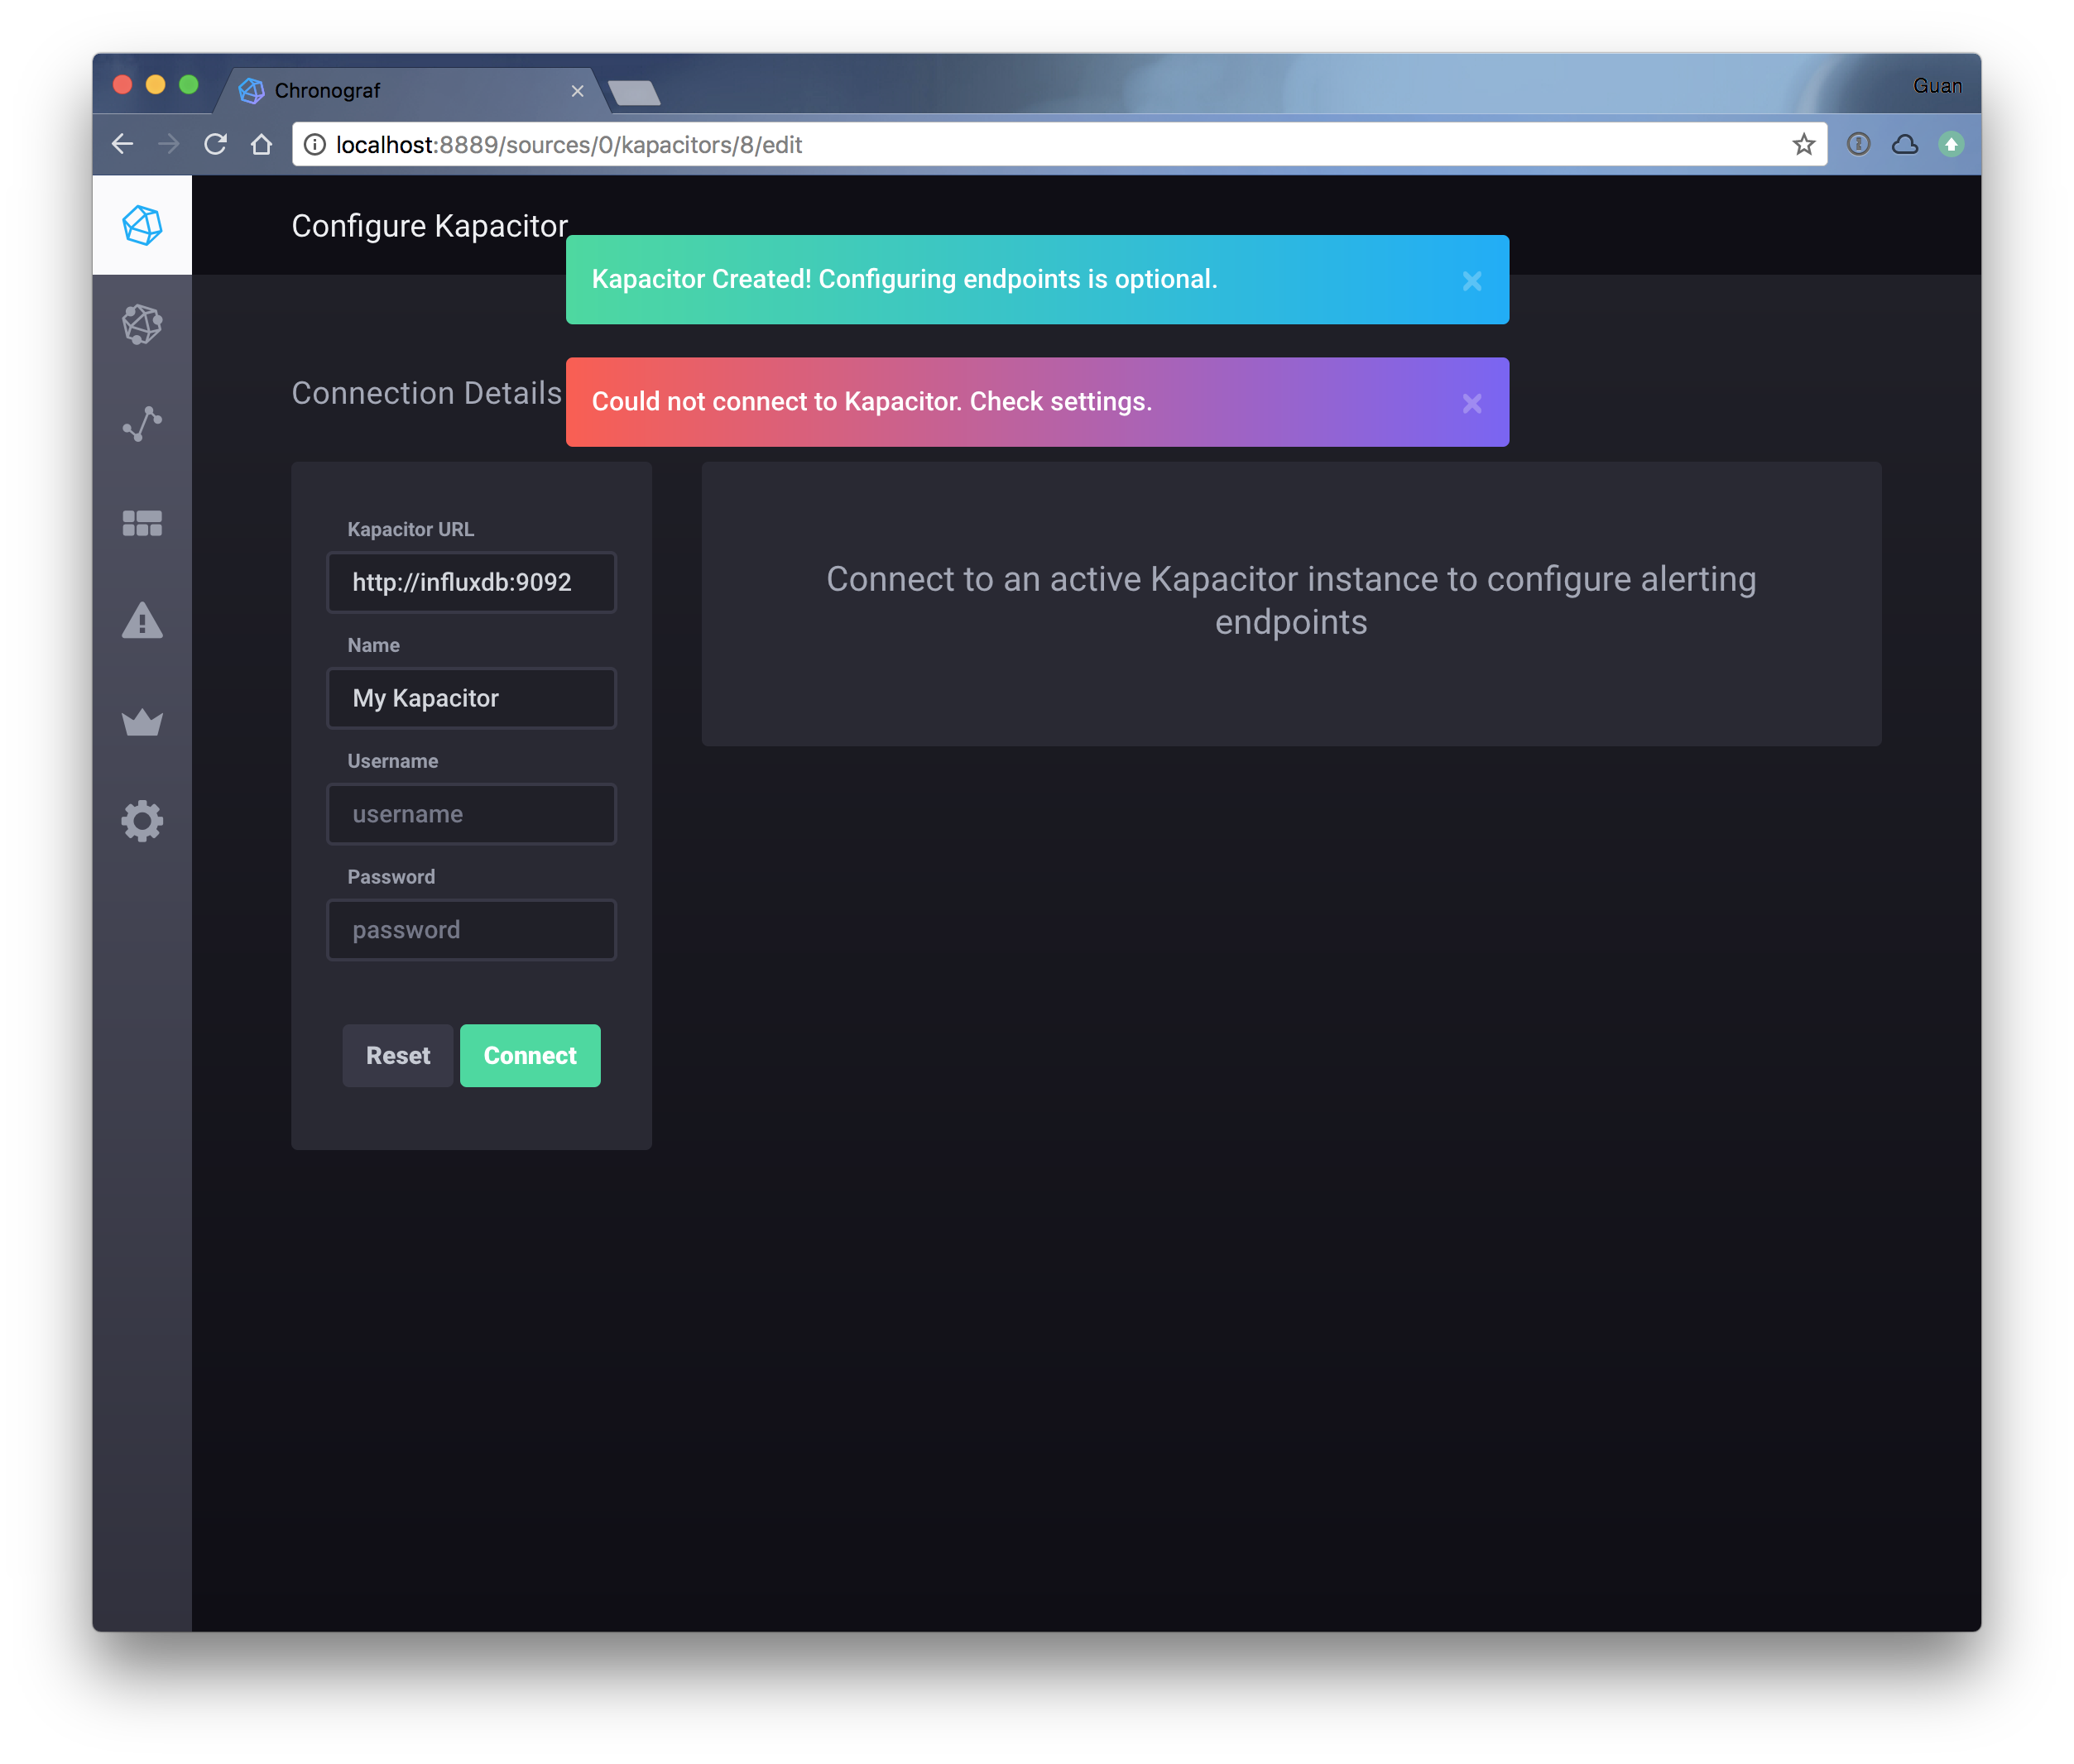Reload the page using the refresh icon
The height and width of the screenshot is (1764, 2074).
pyautogui.click(x=216, y=143)
